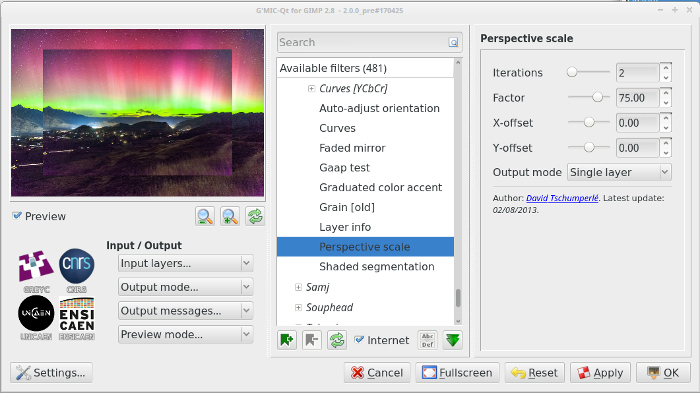Click the Y-offset value field

pyautogui.click(x=637, y=148)
